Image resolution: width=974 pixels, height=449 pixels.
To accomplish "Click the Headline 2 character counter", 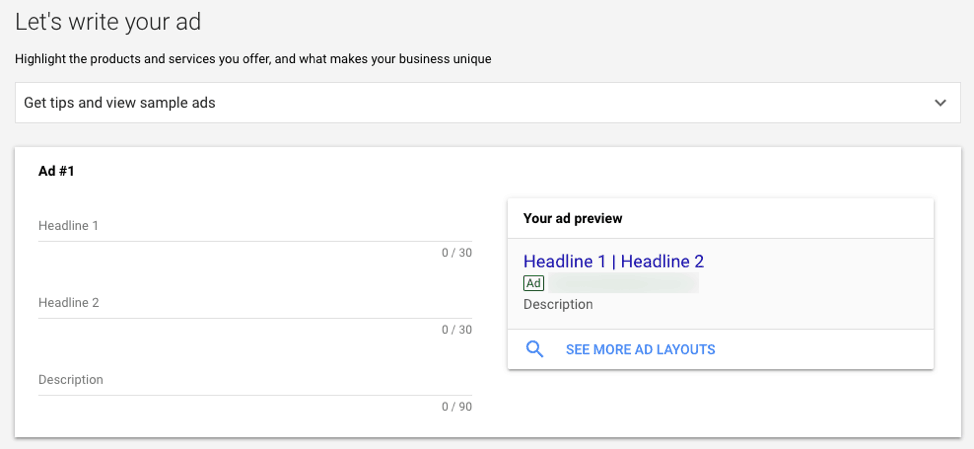I will 456,330.
